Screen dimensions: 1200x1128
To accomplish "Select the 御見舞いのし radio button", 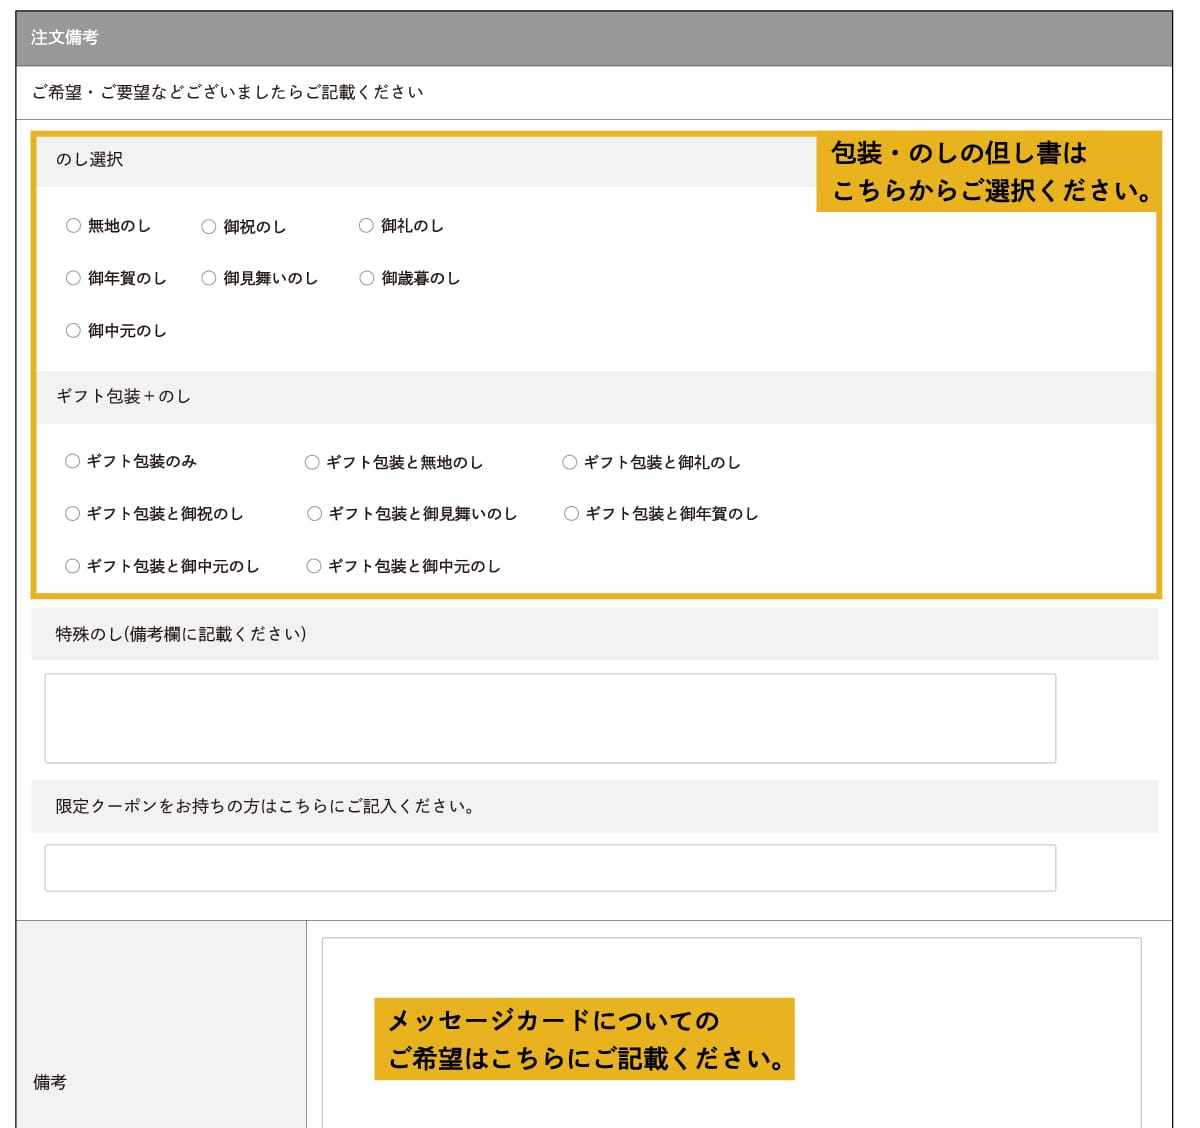I will click(209, 278).
